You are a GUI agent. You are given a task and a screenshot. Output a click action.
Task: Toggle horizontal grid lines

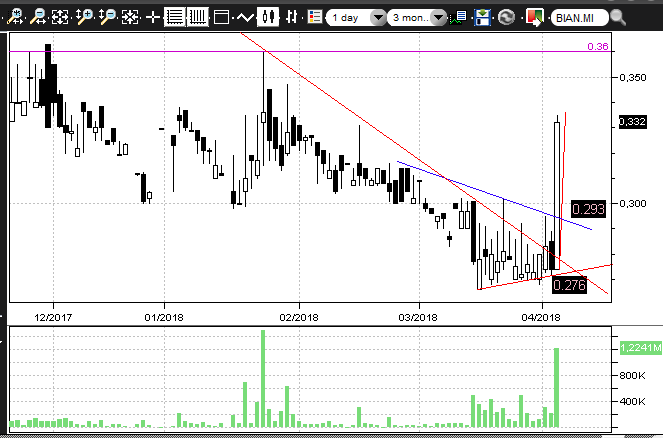pos(174,17)
